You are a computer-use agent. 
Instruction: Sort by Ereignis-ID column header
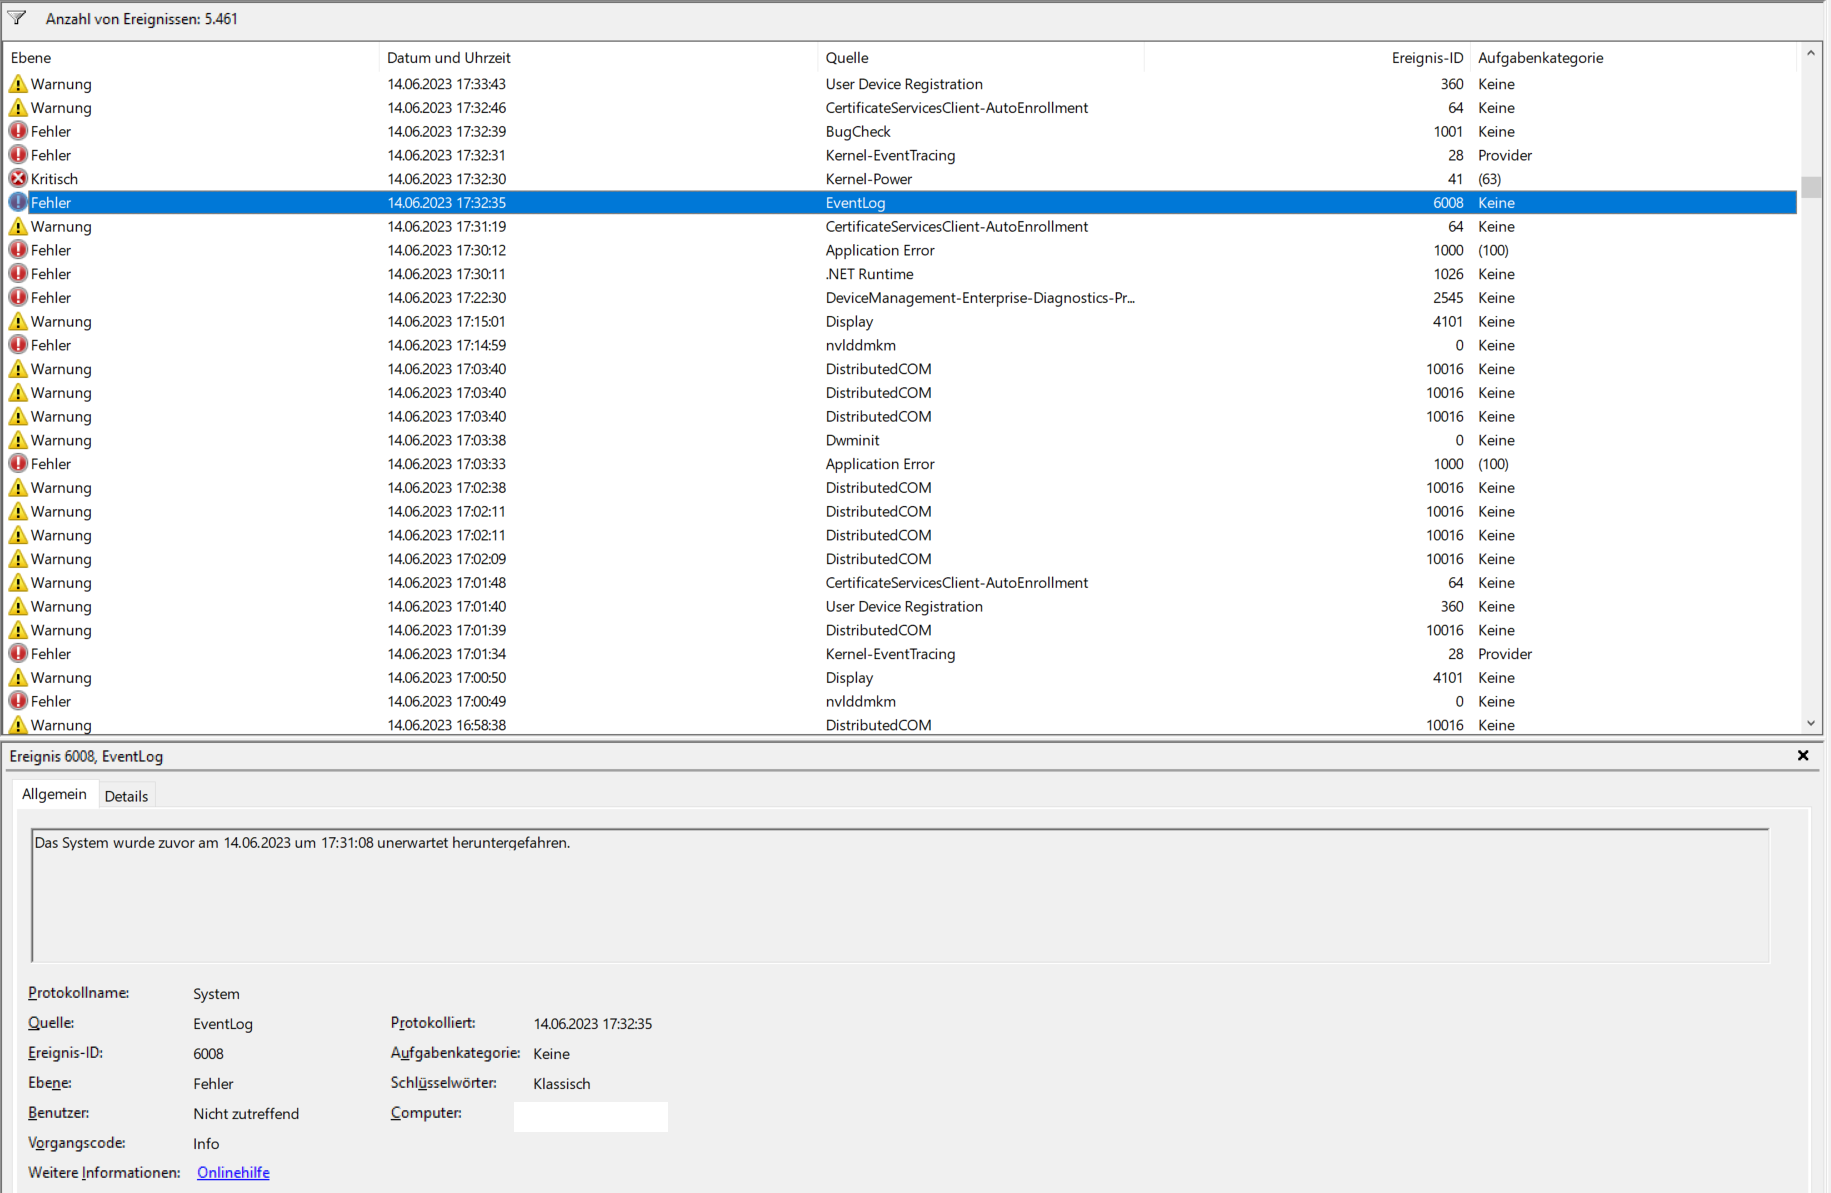click(1308, 58)
